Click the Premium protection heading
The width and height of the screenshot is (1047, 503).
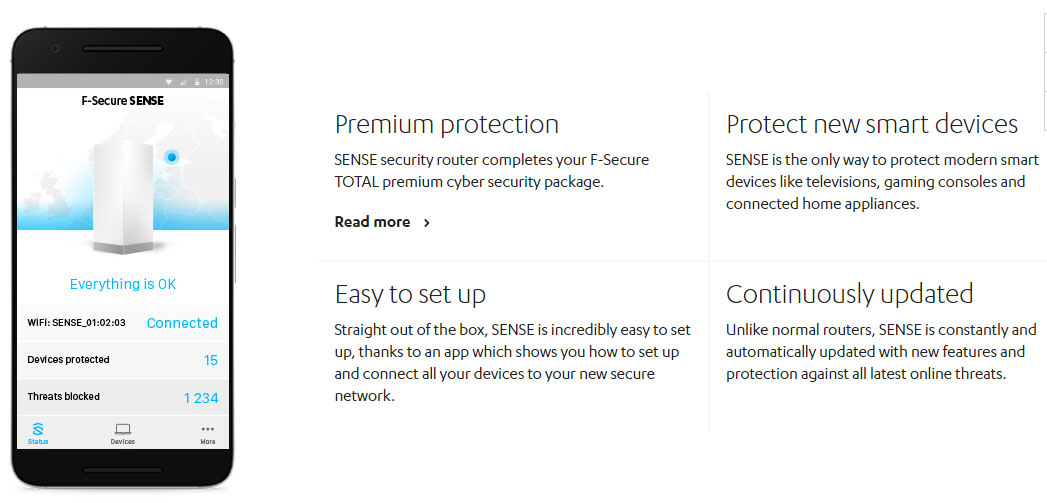tap(447, 125)
